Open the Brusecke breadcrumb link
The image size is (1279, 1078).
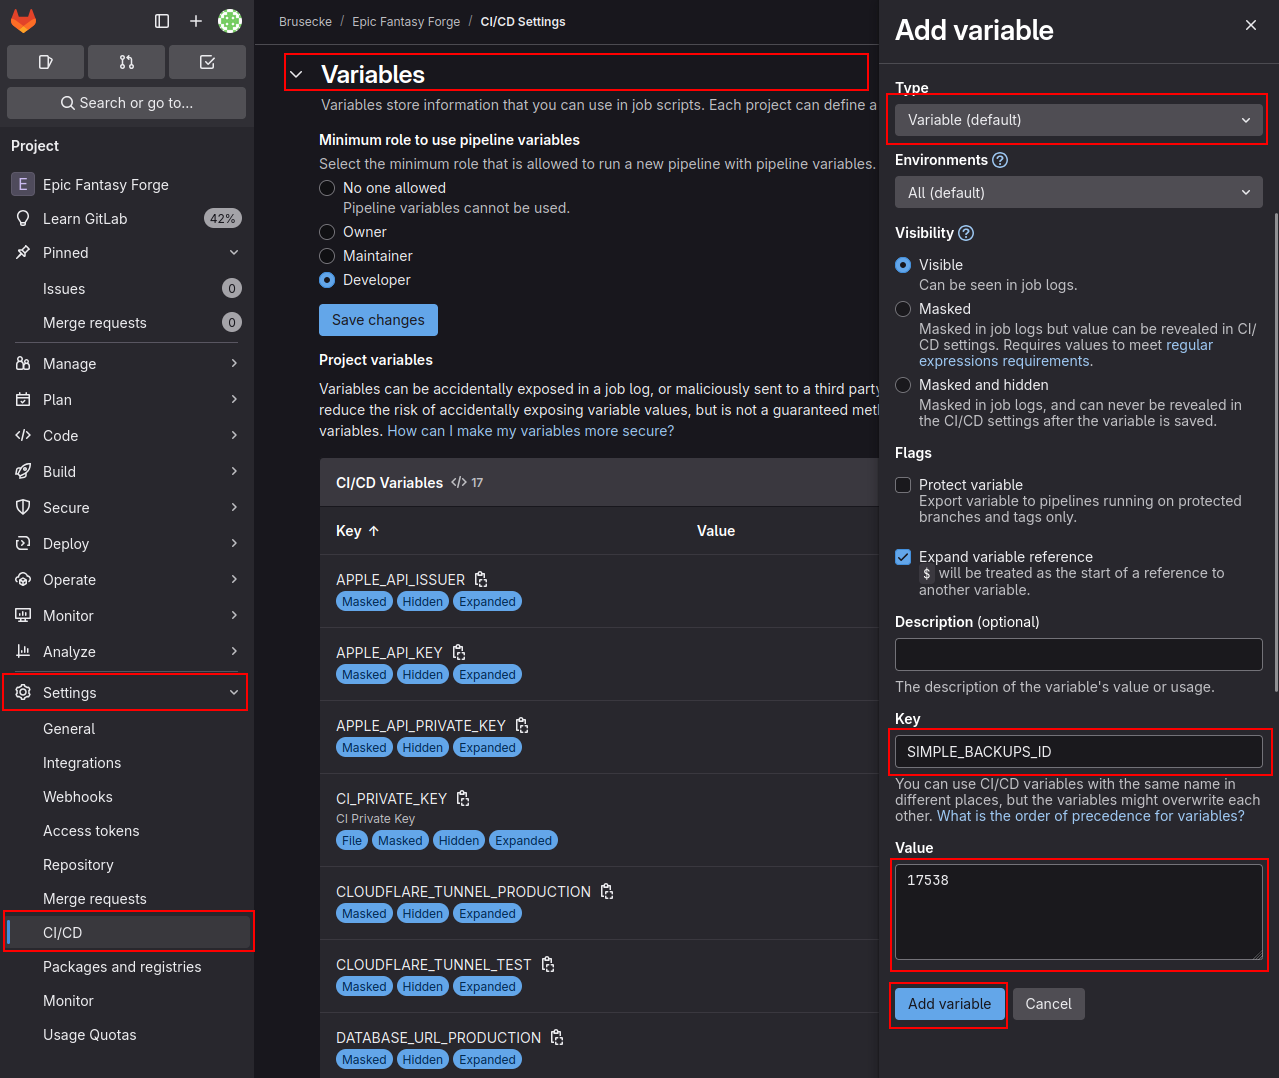tap(305, 22)
